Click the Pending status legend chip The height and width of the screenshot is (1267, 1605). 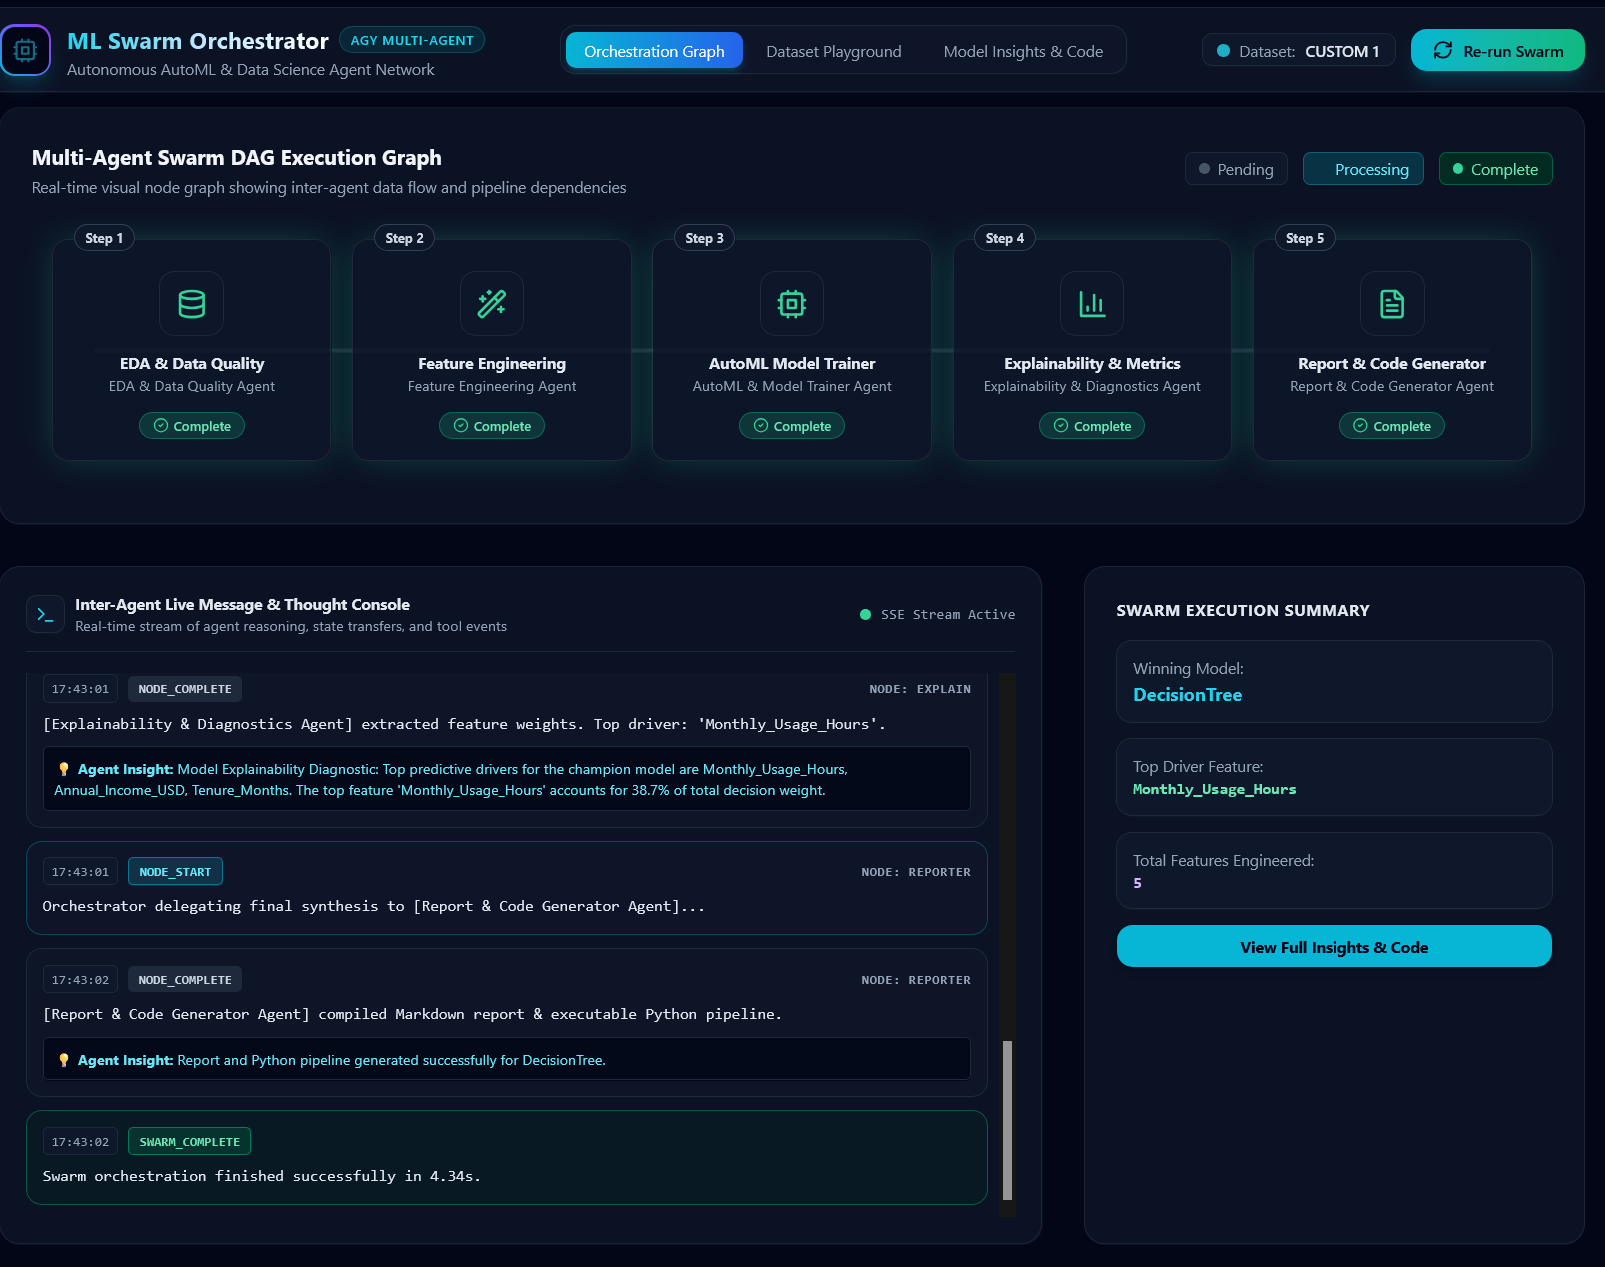pos(1236,169)
